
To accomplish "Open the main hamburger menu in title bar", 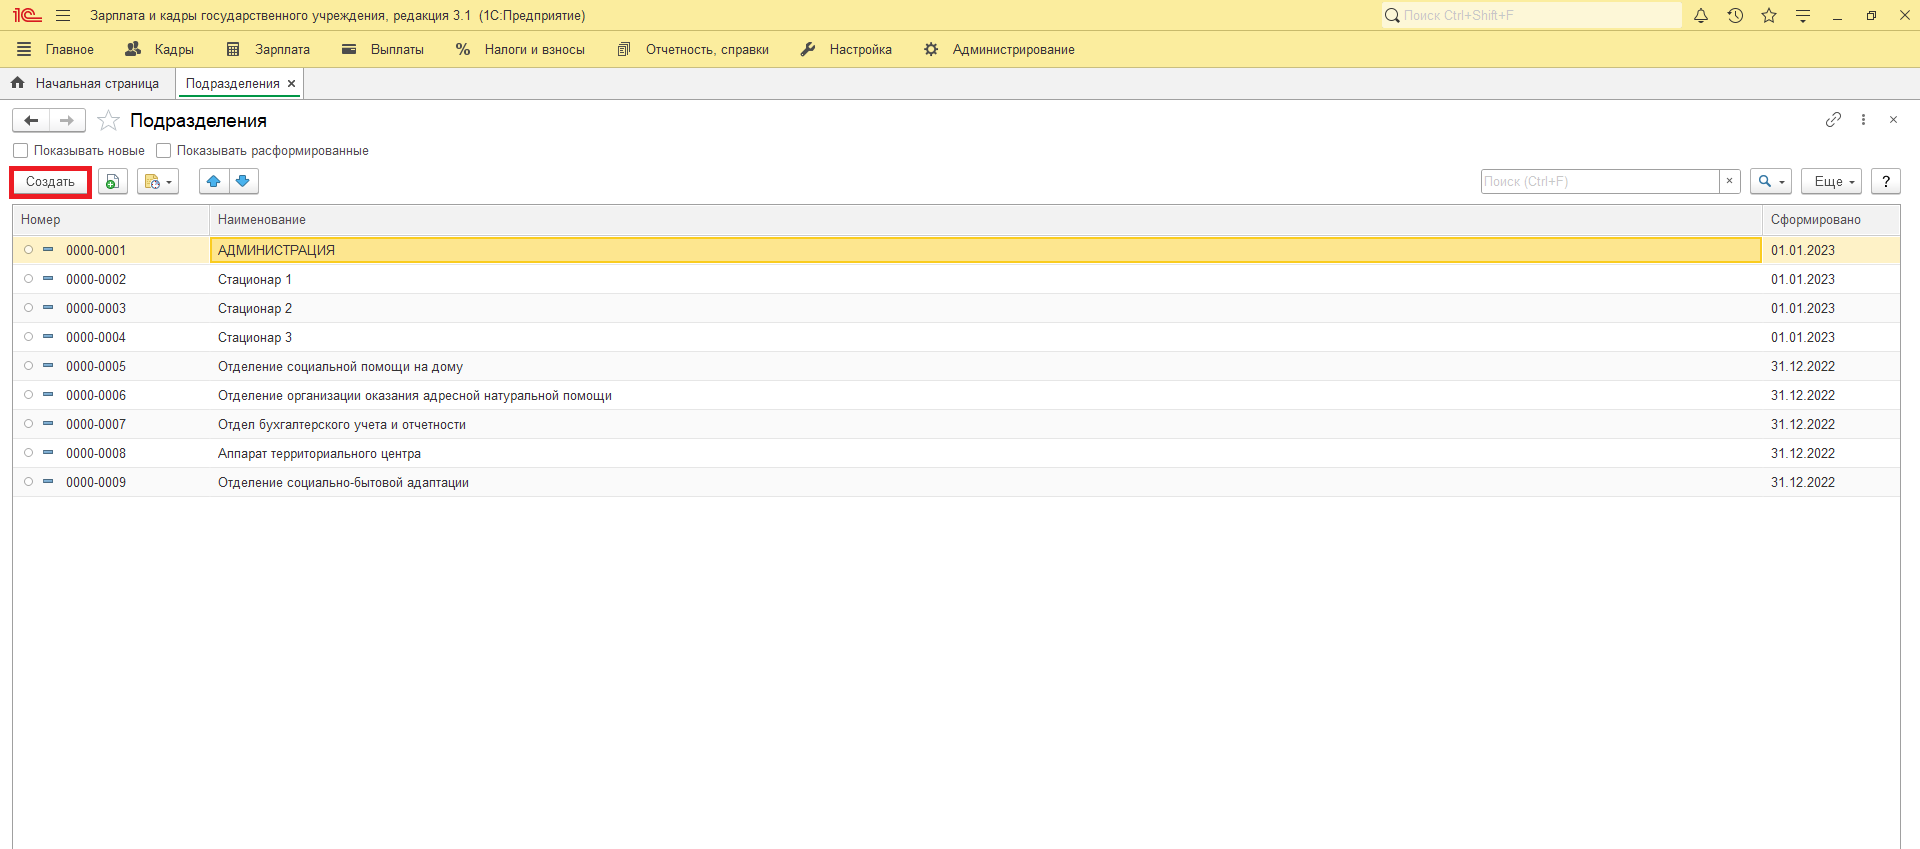I will click(63, 15).
